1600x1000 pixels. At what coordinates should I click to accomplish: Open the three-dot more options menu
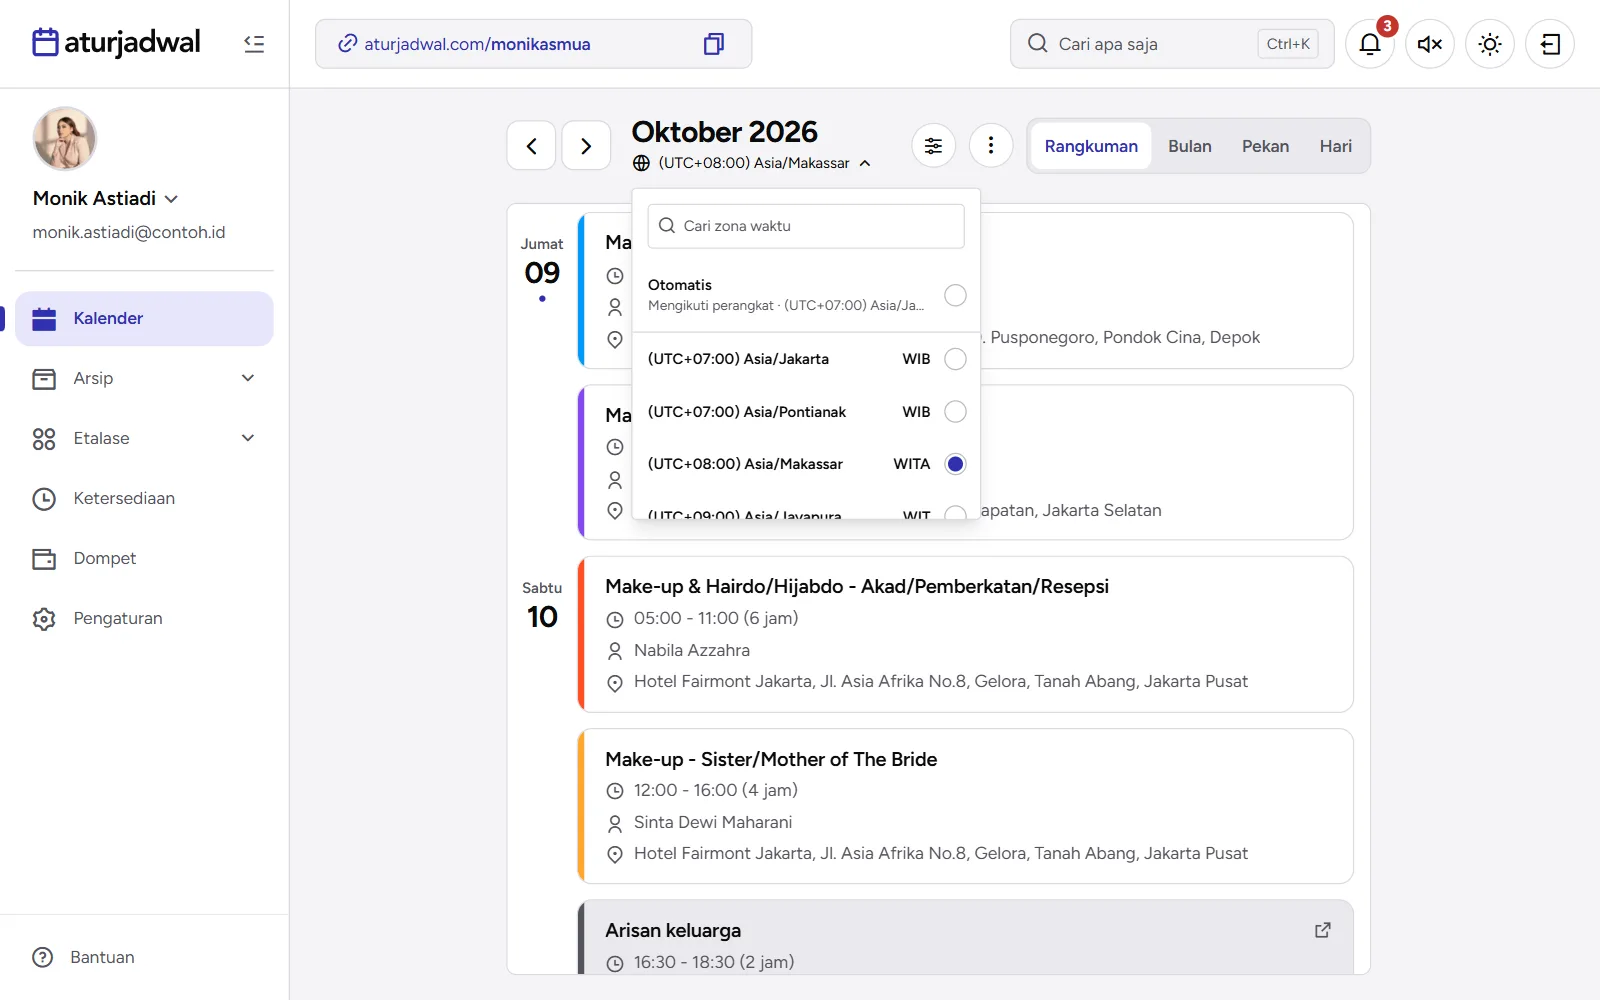[x=991, y=146]
